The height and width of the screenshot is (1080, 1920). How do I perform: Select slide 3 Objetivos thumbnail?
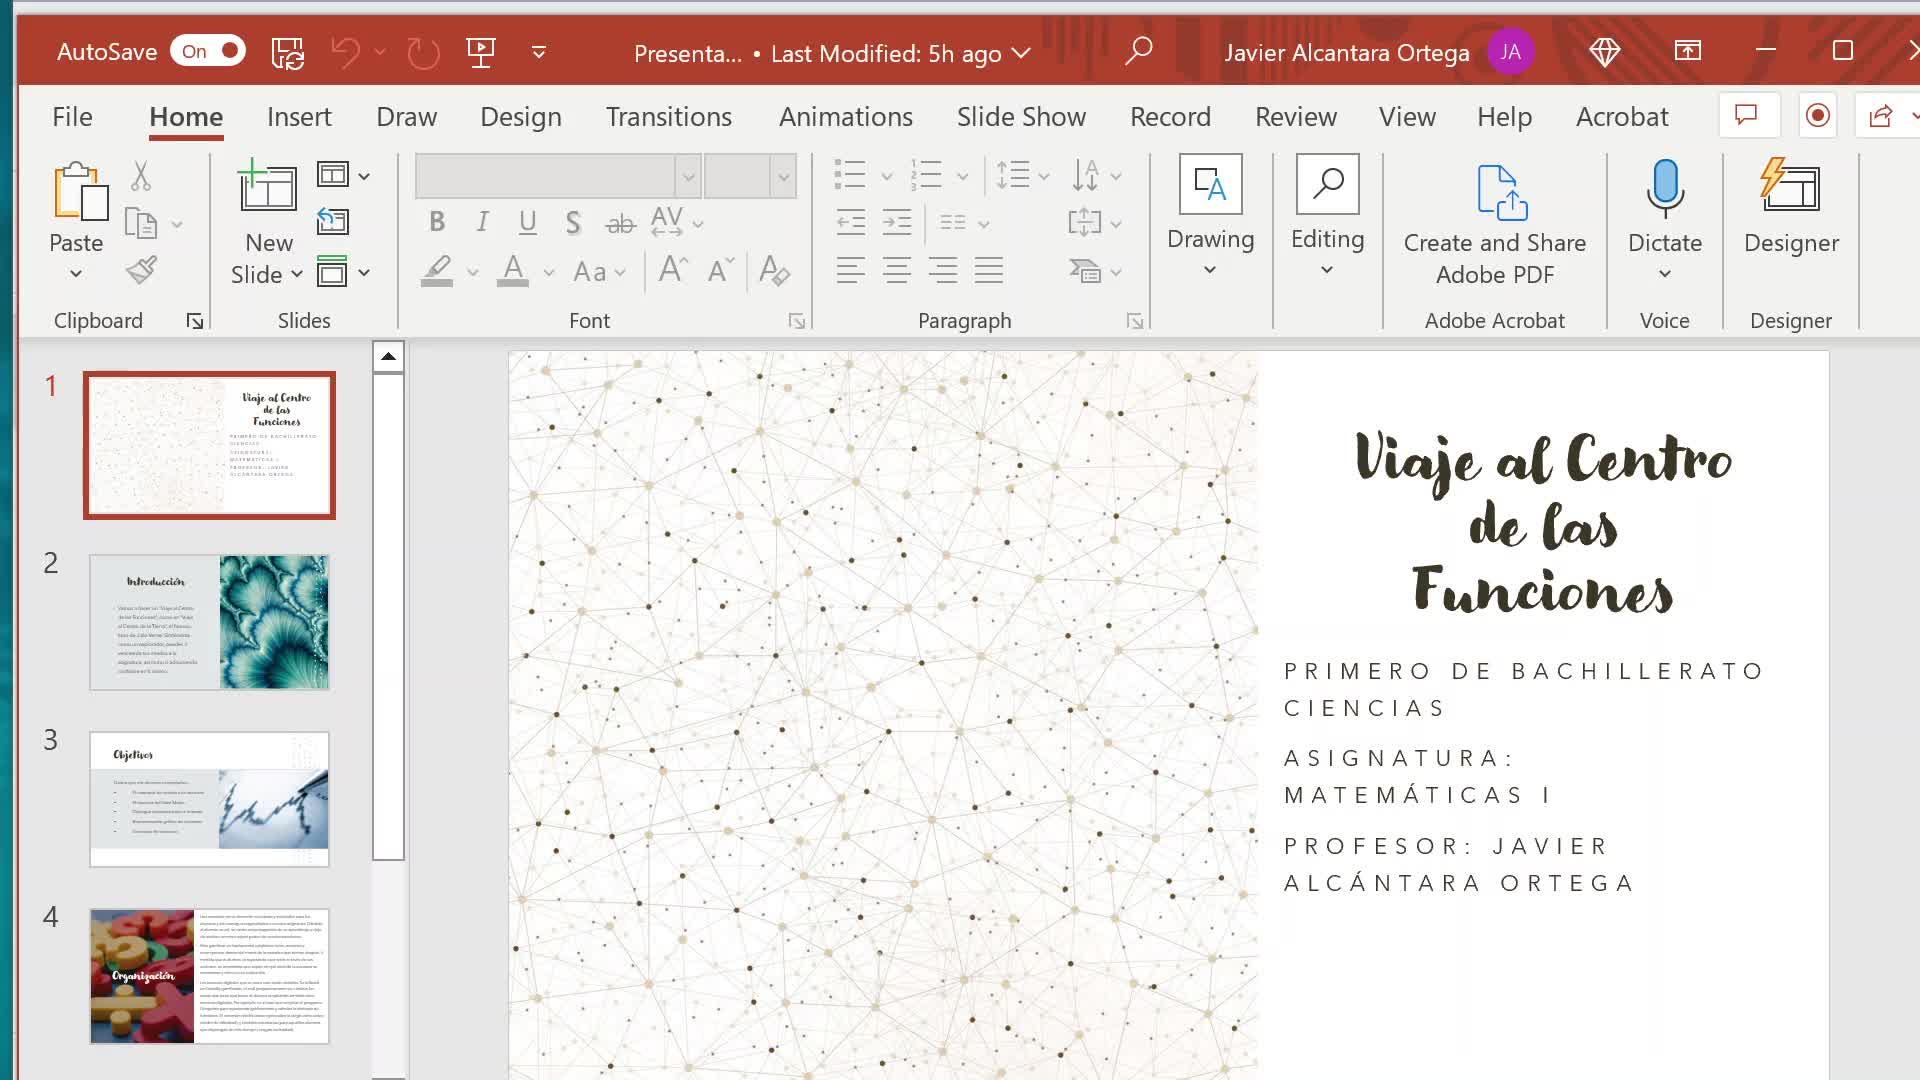pos(209,799)
